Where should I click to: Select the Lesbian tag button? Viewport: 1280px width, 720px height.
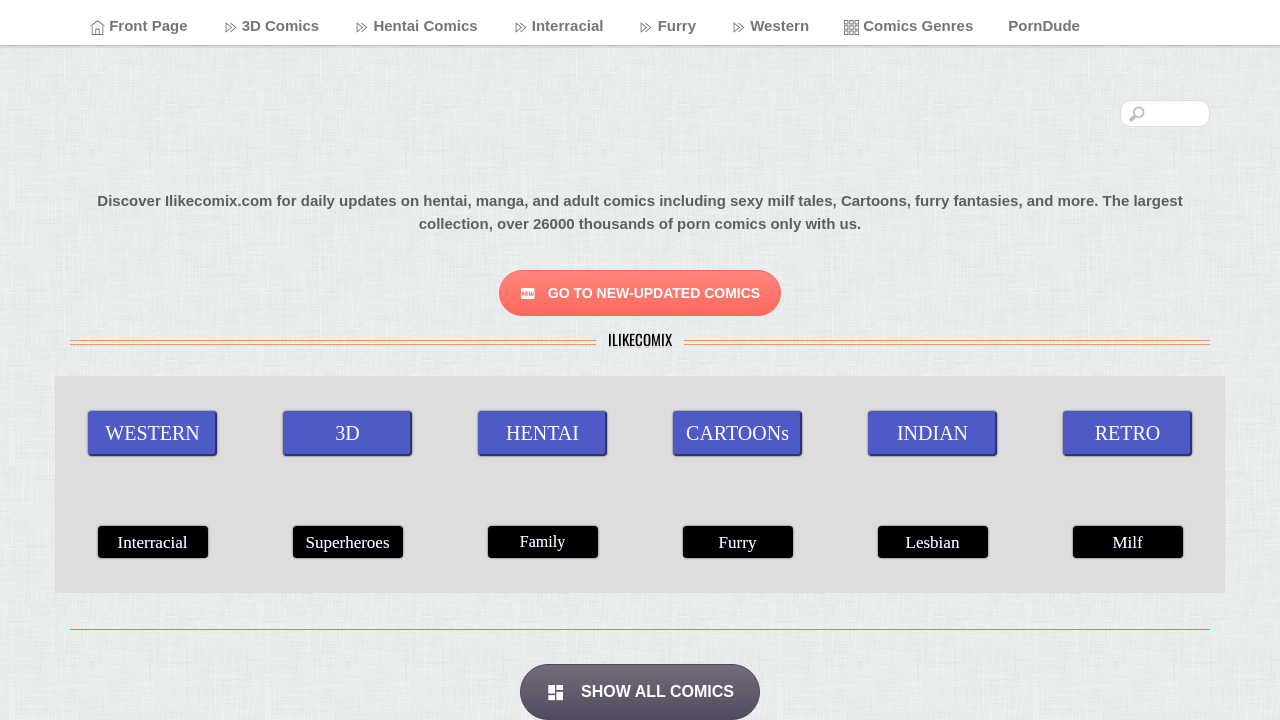click(x=933, y=542)
